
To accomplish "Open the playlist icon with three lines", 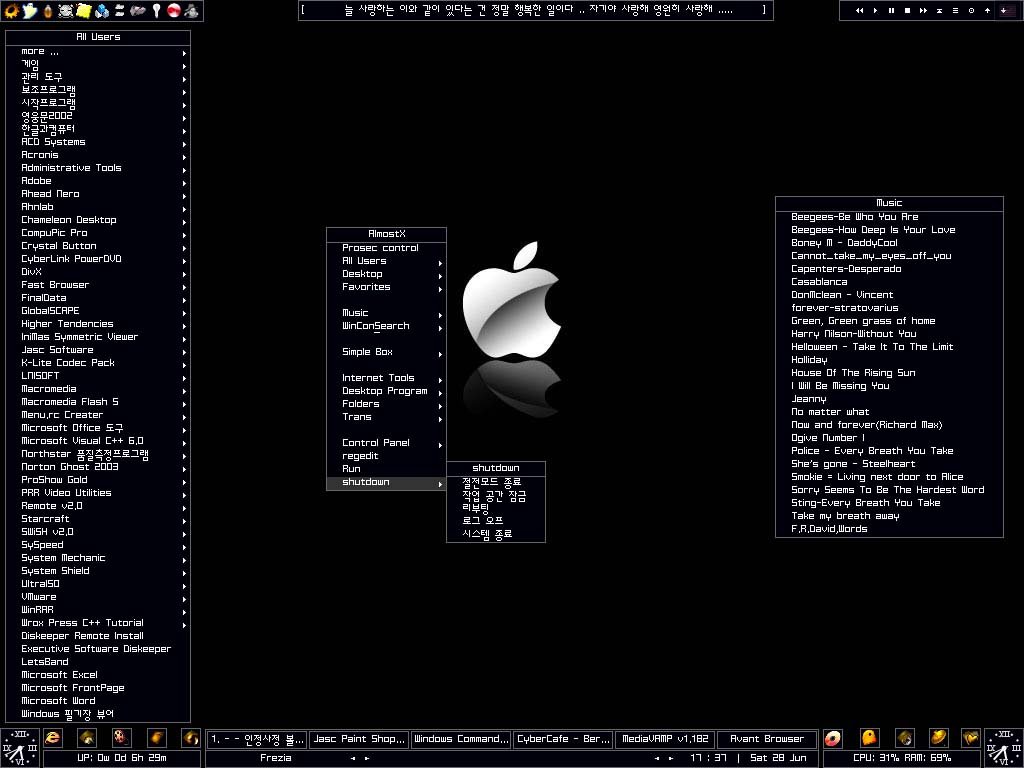I will [x=955, y=10].
